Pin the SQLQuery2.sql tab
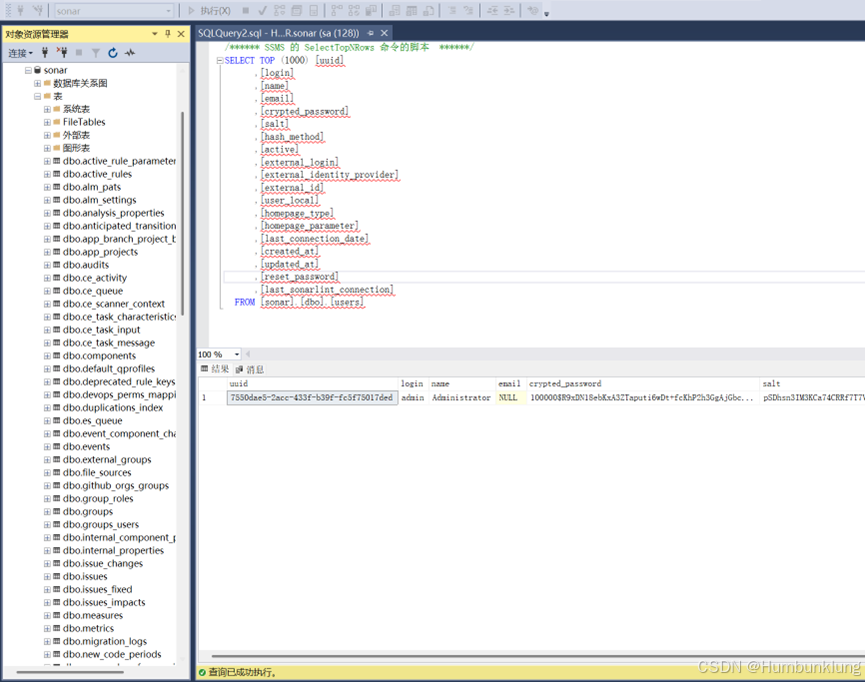The image size is (865, 682). [x=371, y=33]
